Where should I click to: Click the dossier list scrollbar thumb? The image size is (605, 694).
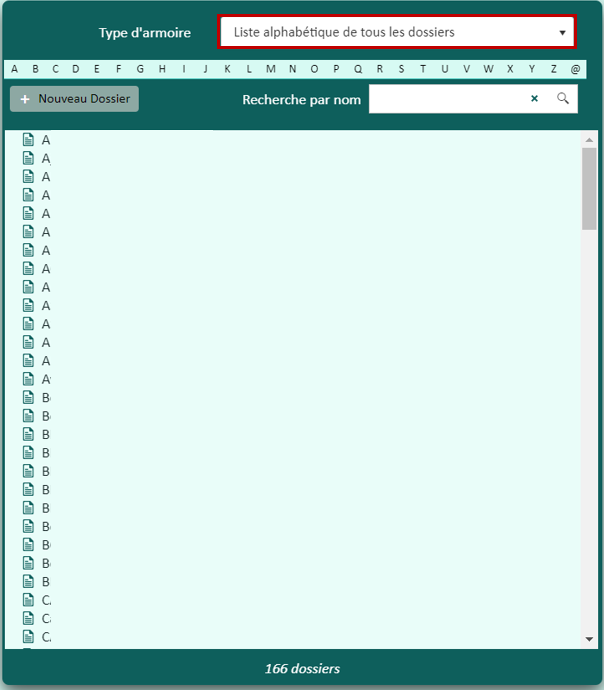(589, 188)
